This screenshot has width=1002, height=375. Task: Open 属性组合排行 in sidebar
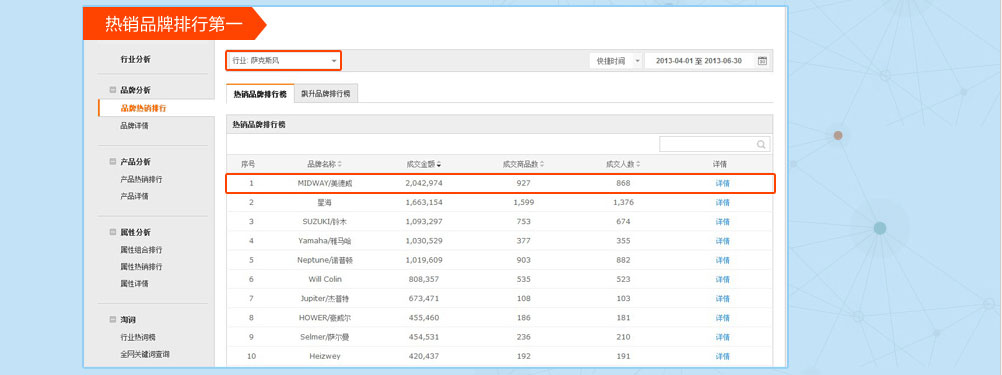tap(141, 250)
